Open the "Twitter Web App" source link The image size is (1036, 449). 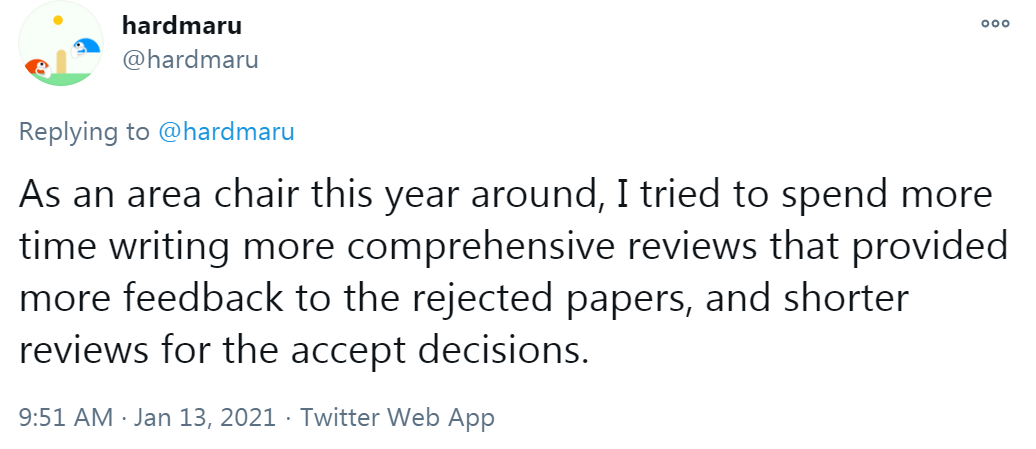coord(398,417)
